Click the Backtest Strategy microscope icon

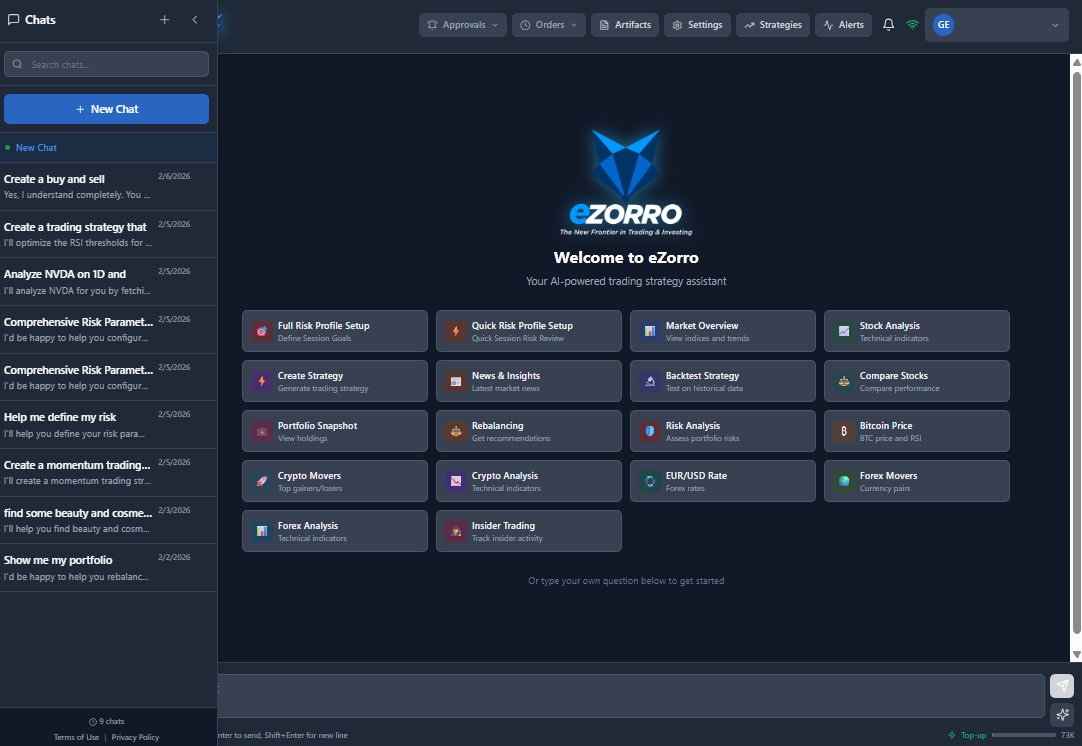pos(649,381)
